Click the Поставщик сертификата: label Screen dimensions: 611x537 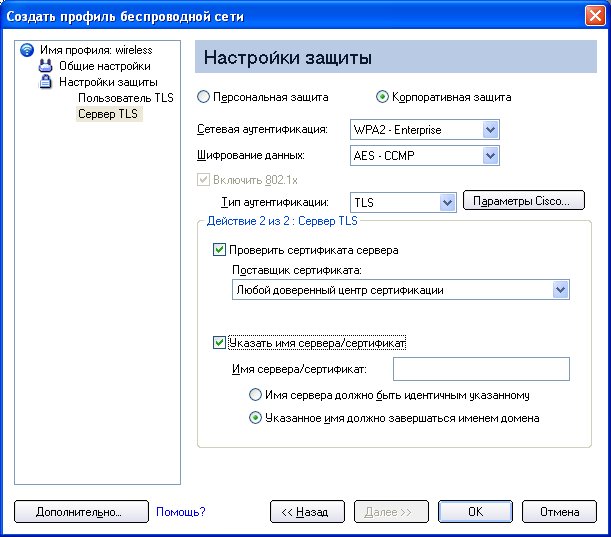coord(297,270)
